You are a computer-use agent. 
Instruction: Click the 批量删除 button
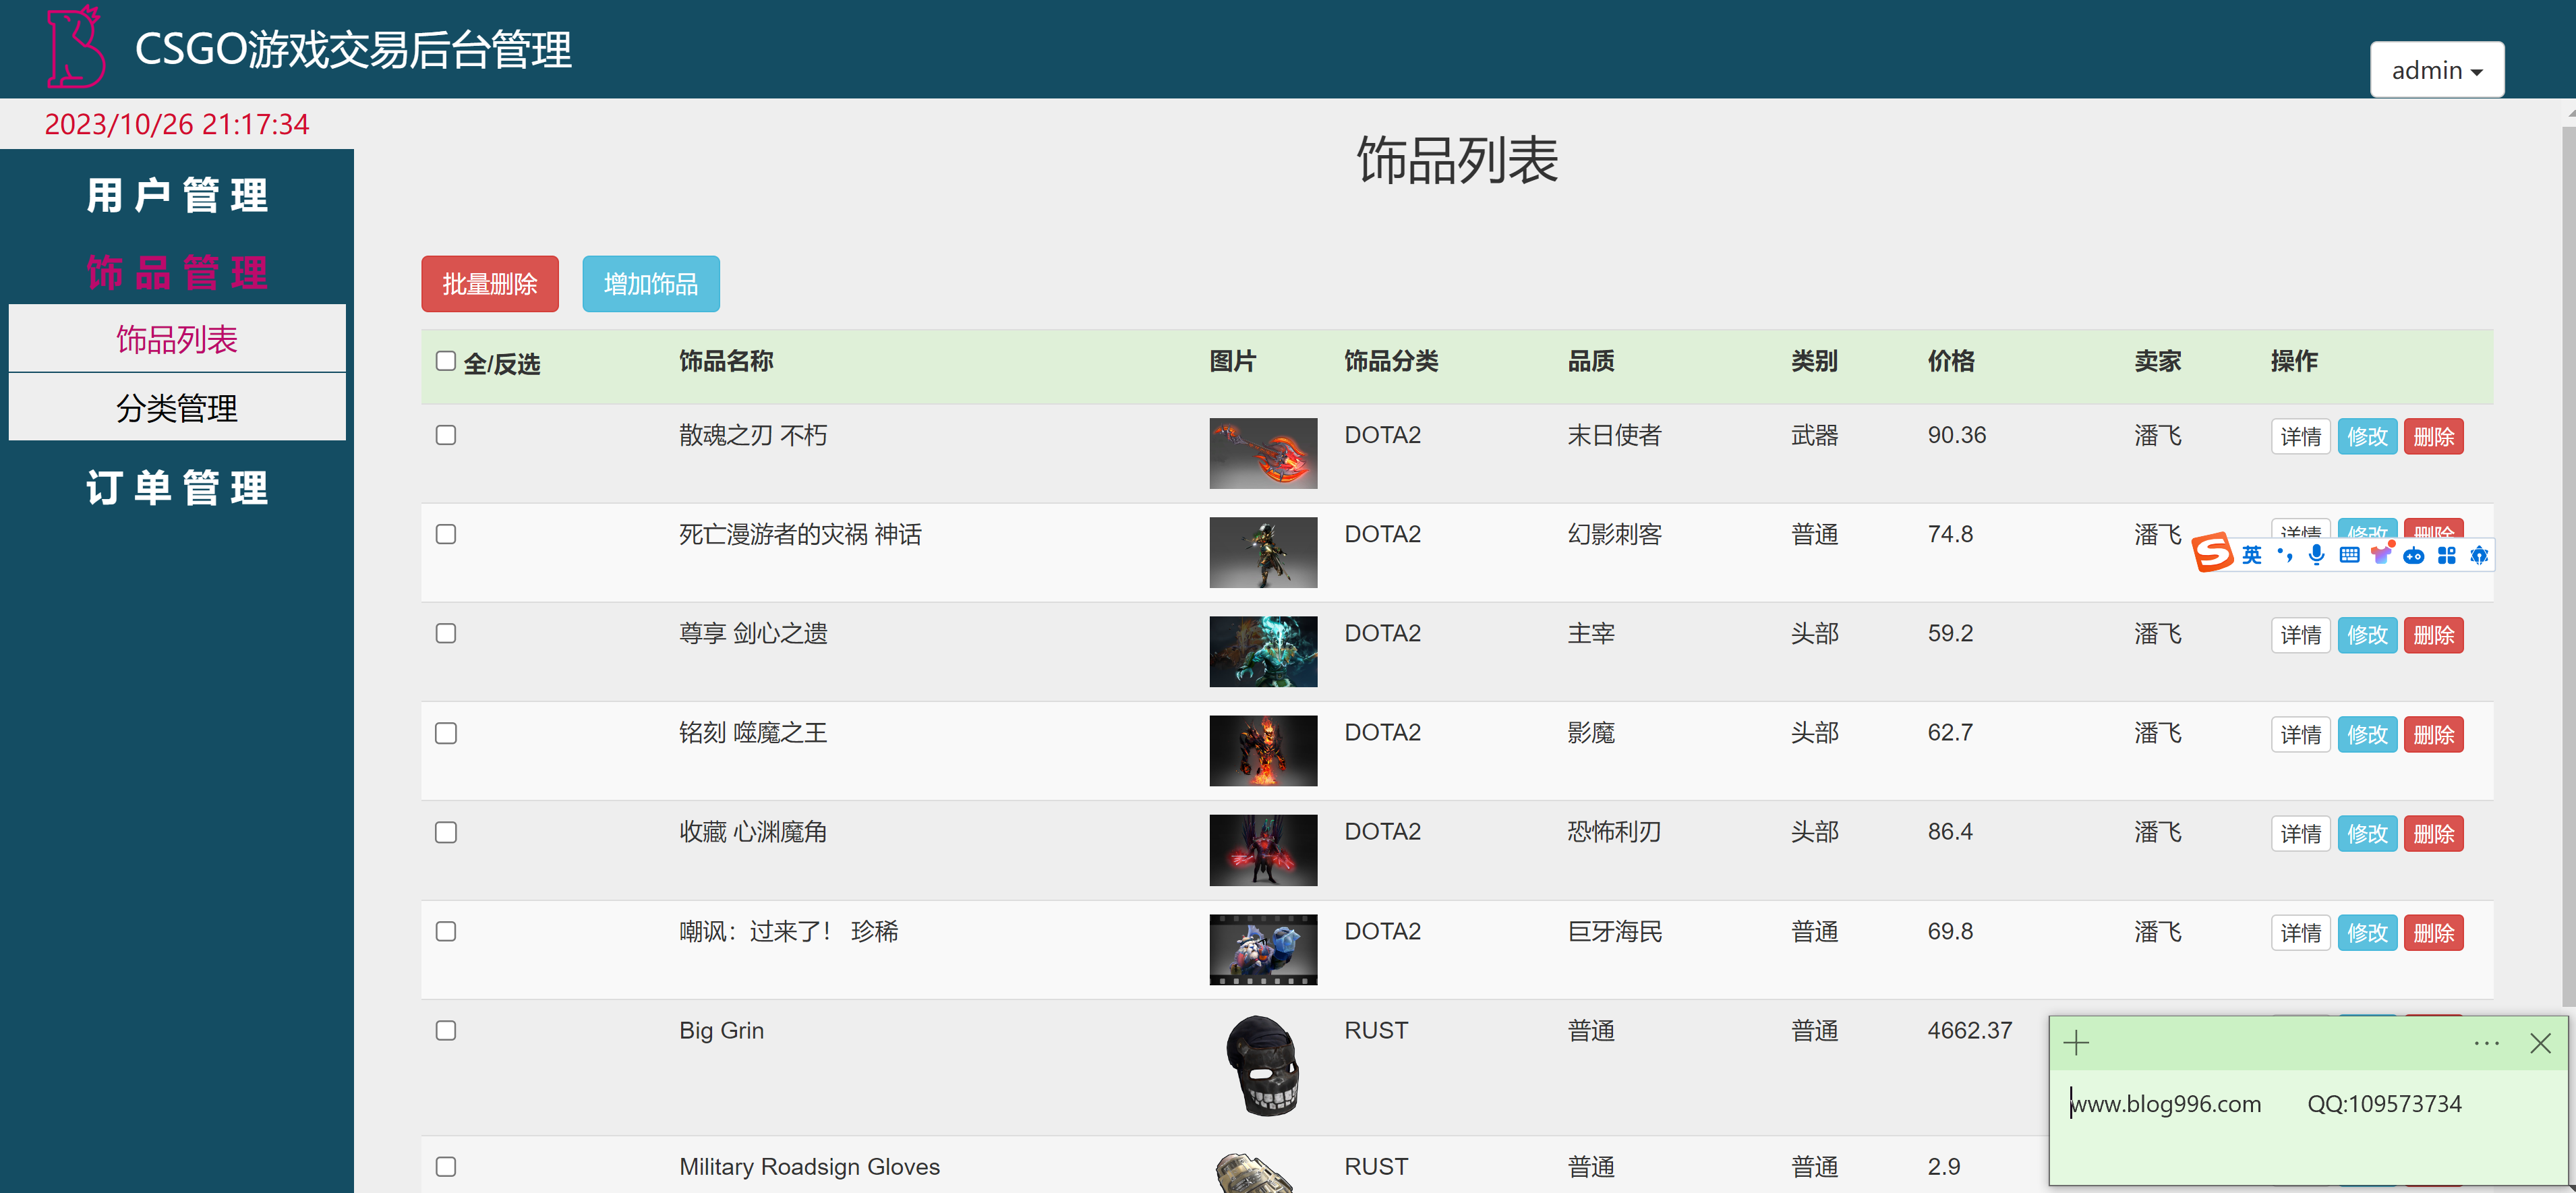489,283
